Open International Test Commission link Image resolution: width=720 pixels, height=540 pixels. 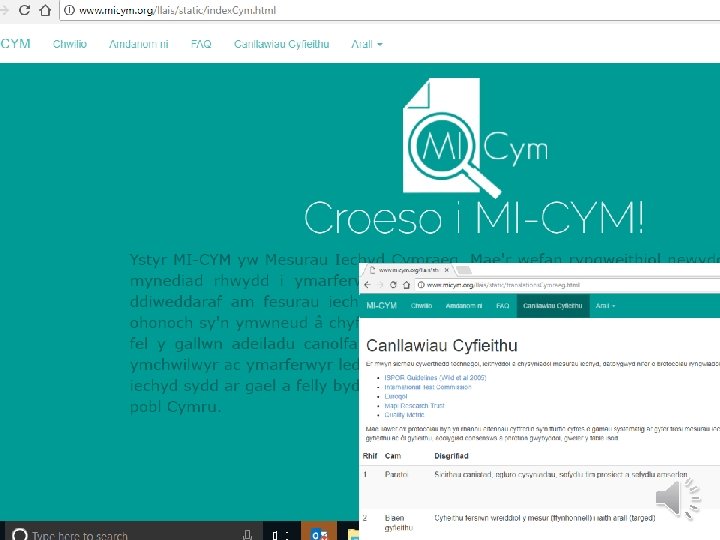pyautogui.click(x=428, y=387)
